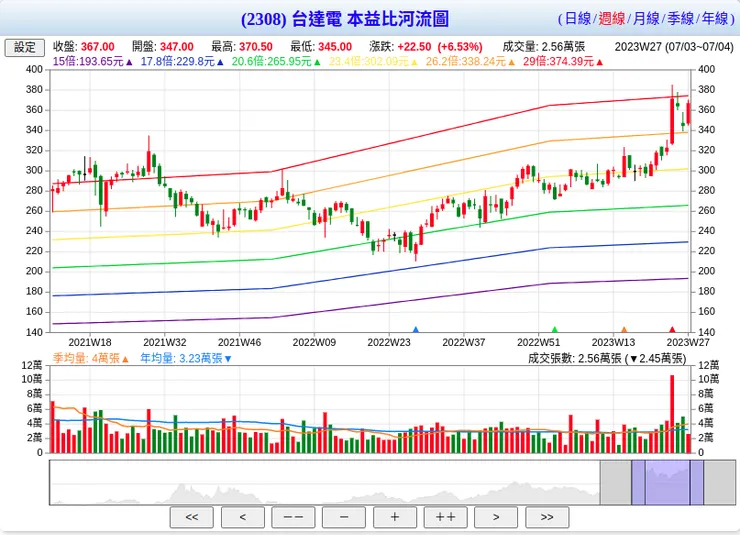Jump to latest data with >> button
The height and width of the screenshot is (535, 740).
547,518
